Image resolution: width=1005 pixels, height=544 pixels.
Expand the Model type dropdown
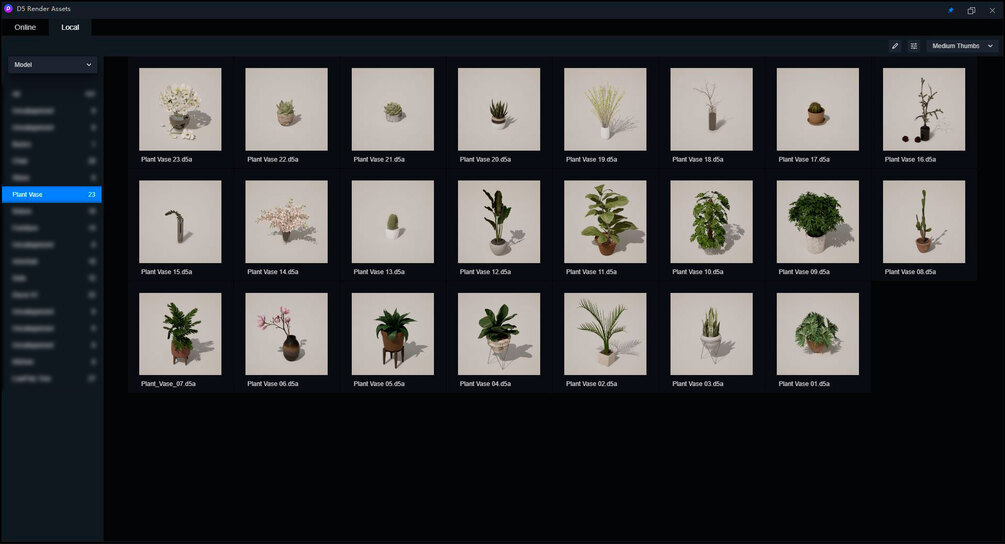(53, 65)
